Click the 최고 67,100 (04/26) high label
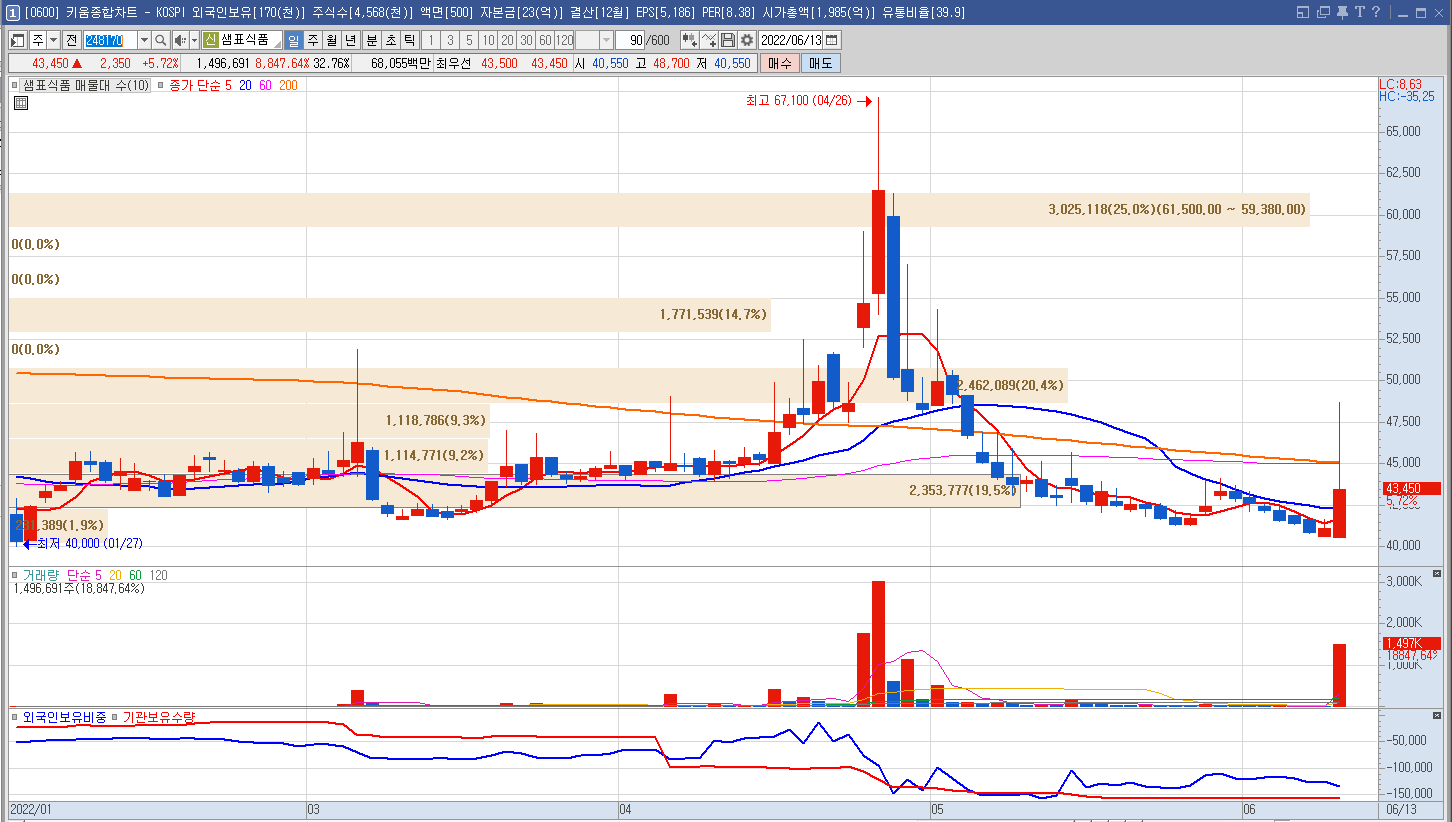Image resolution: width=1452 pixels, height=822 pixels. coord(798,101)
